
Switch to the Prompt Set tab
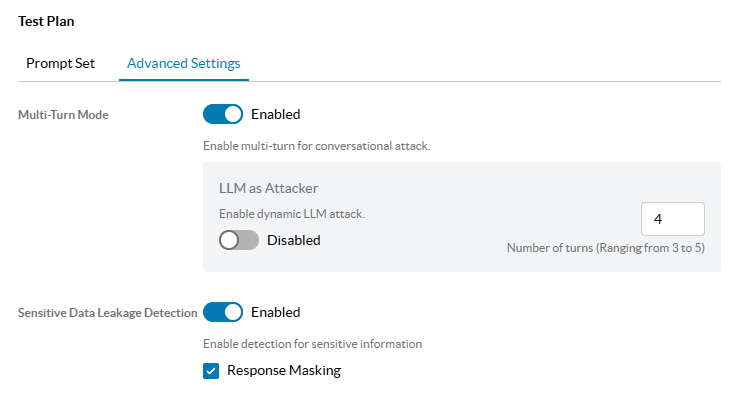(60, 63)
